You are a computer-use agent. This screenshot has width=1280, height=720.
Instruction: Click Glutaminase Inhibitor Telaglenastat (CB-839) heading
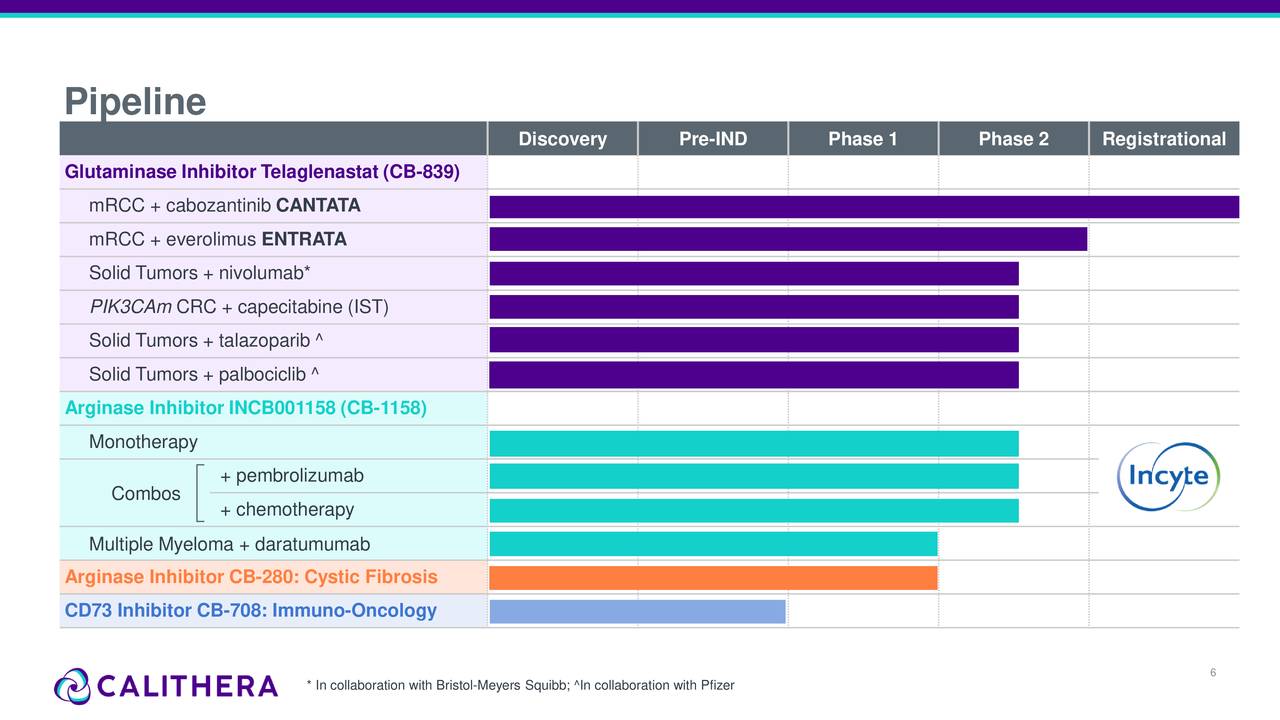(x=262, y=172)
